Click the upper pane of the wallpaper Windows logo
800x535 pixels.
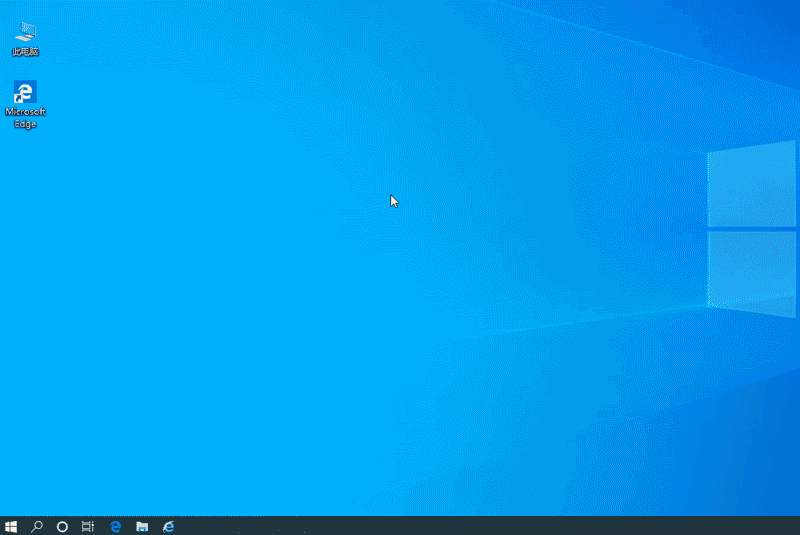tap(751, 184)
